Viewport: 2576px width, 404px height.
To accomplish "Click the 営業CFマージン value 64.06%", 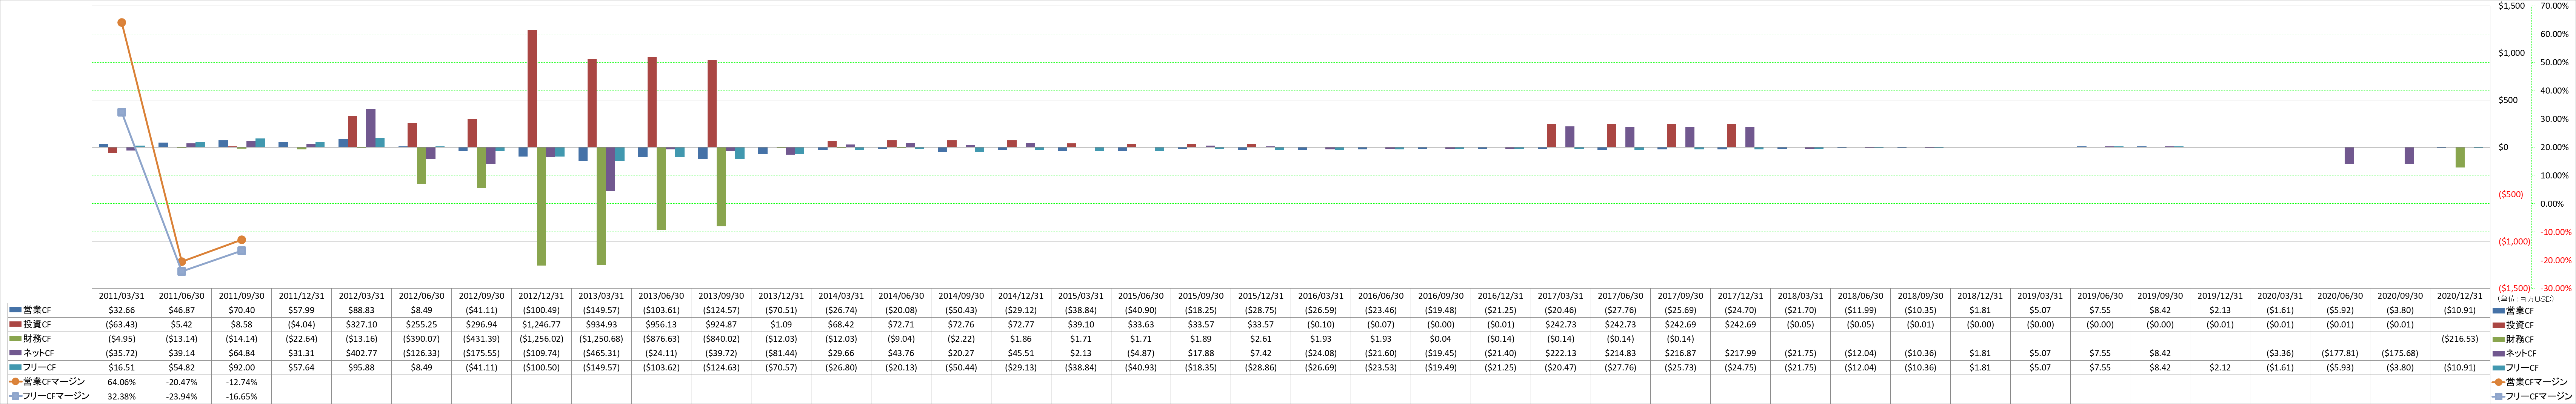I will point(122,382).
